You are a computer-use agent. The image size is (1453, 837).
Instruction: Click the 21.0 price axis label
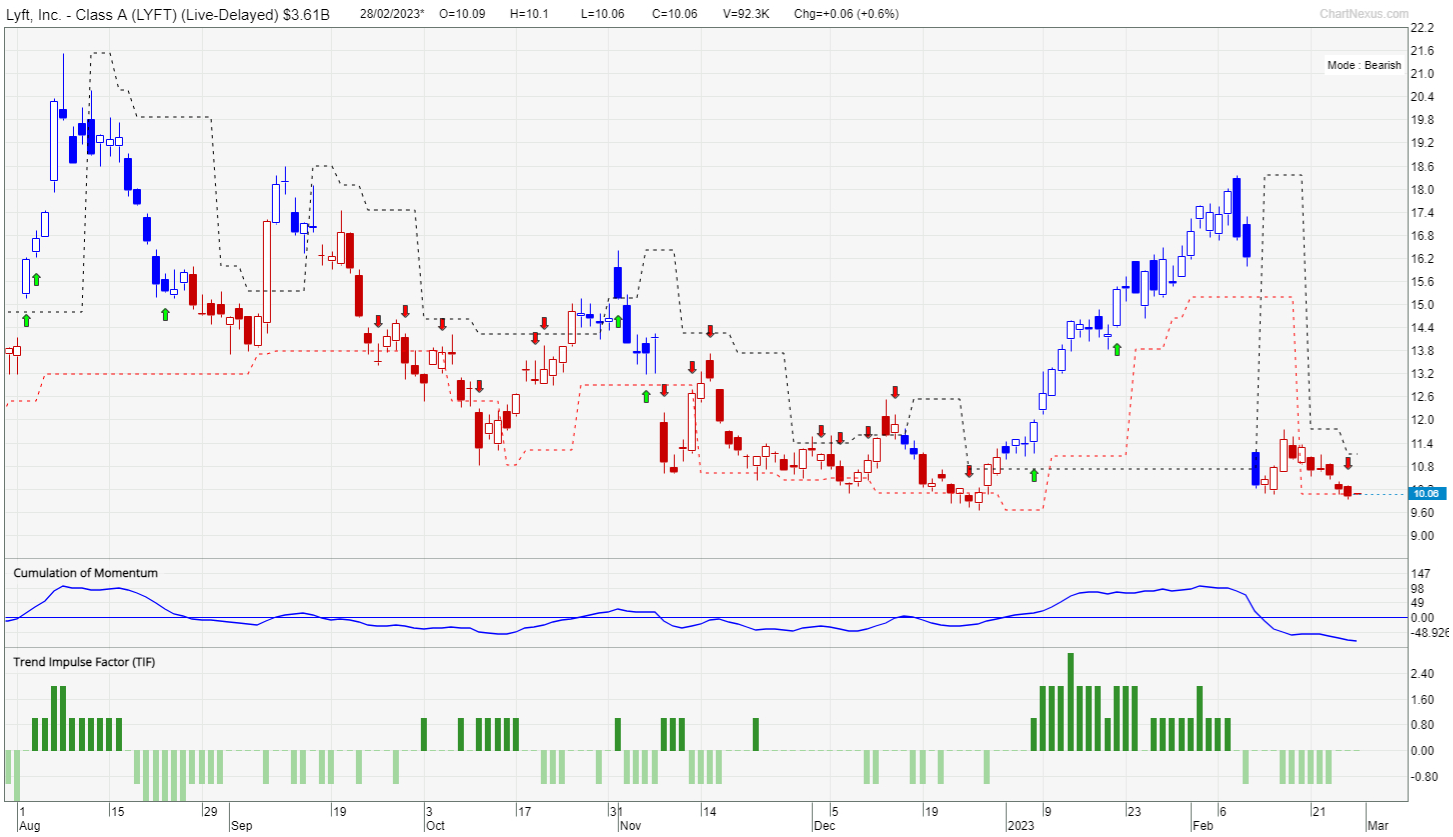pos(1423,75)
